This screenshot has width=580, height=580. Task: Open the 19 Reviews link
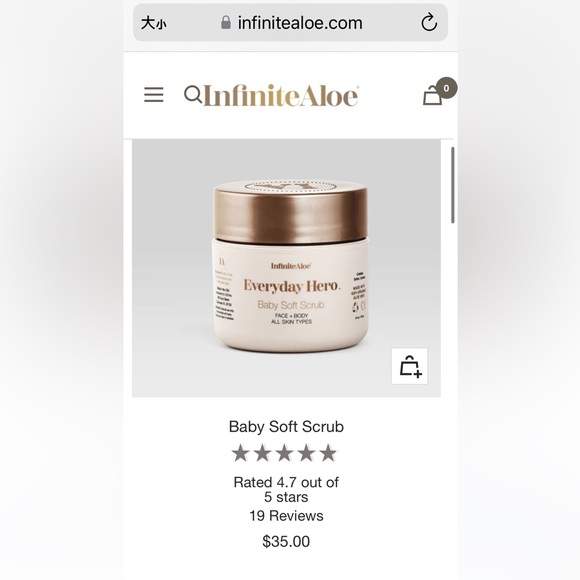tap(286, 516)
